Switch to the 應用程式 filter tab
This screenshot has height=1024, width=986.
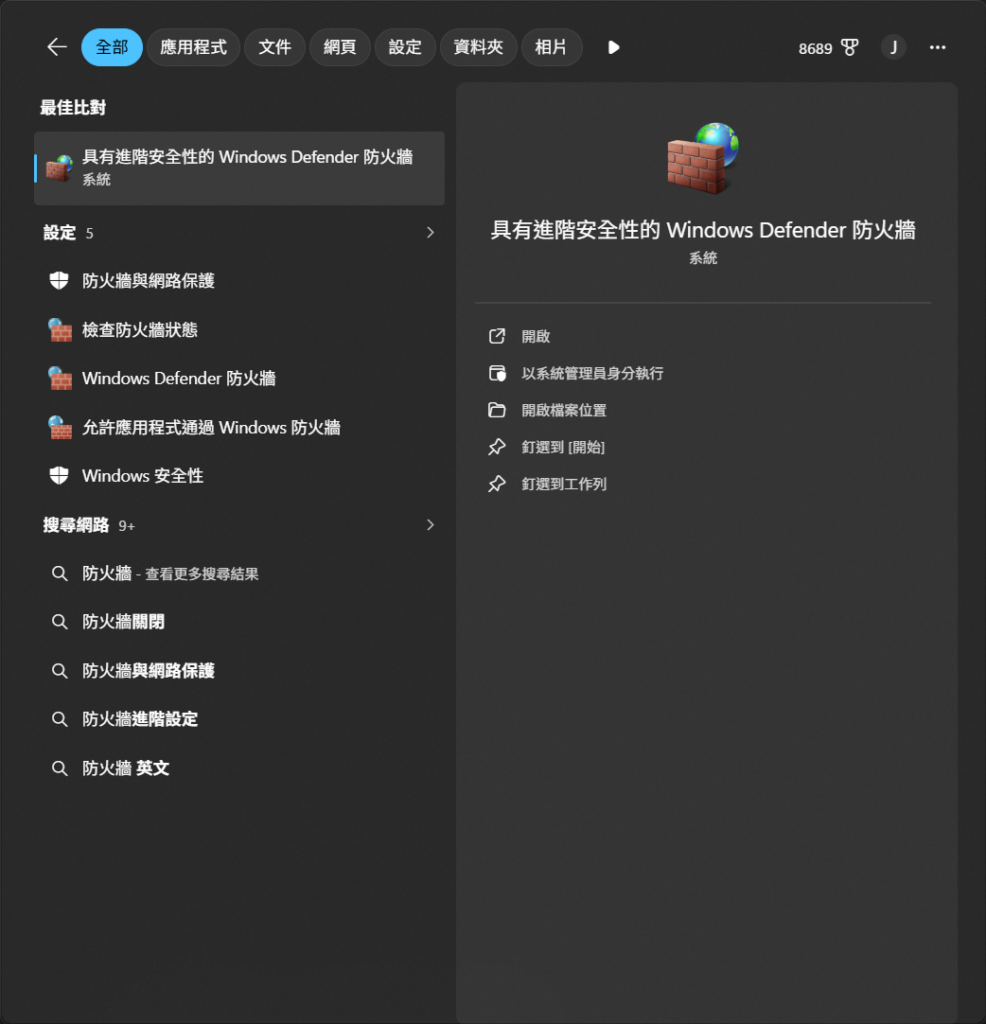click(193, 48)
